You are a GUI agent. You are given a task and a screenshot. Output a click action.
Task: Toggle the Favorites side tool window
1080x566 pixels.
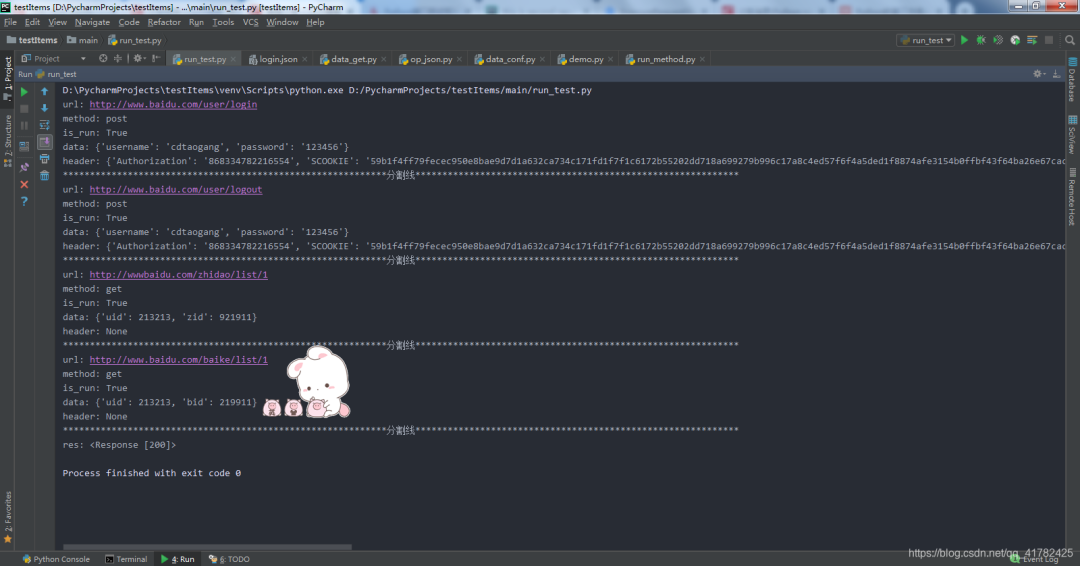pyautogui.click(x=8, y=516)
